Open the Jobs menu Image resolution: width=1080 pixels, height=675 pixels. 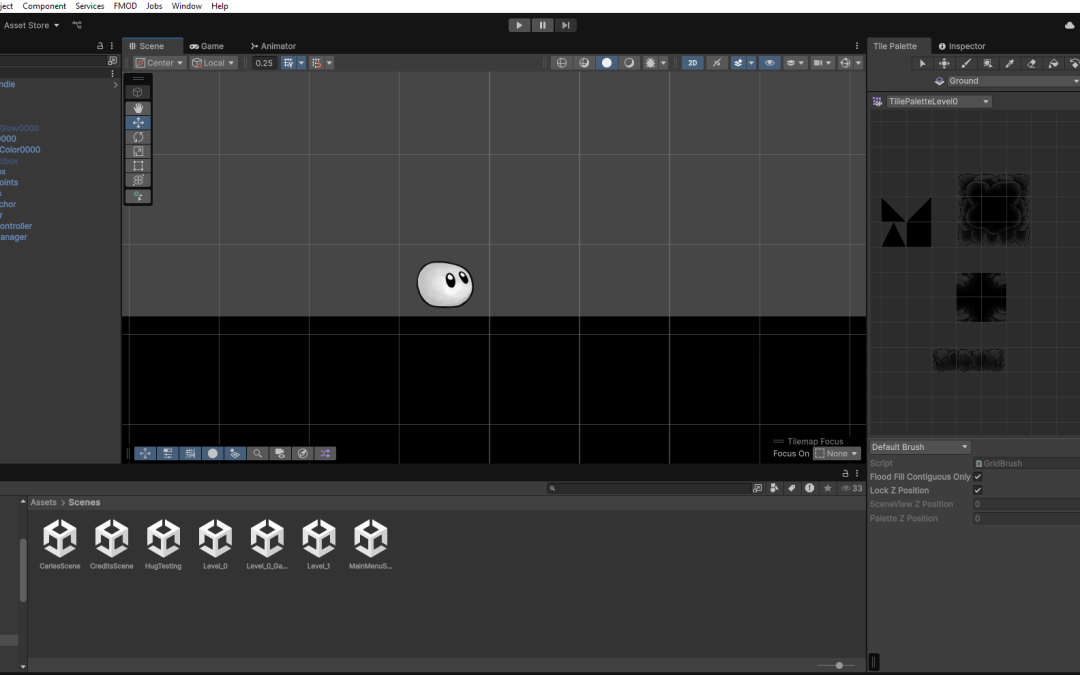pos(154,6)
